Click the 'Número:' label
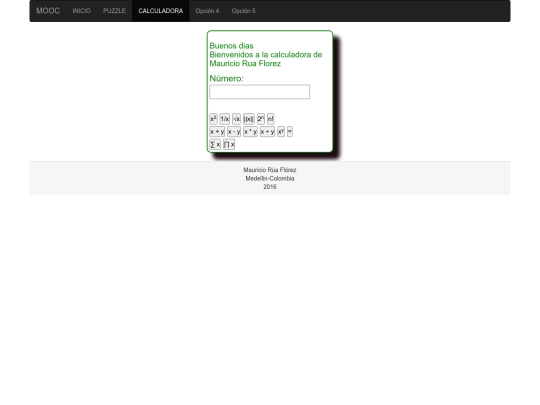The height and width of the screenshot is (405, 540). click(226, 79)
